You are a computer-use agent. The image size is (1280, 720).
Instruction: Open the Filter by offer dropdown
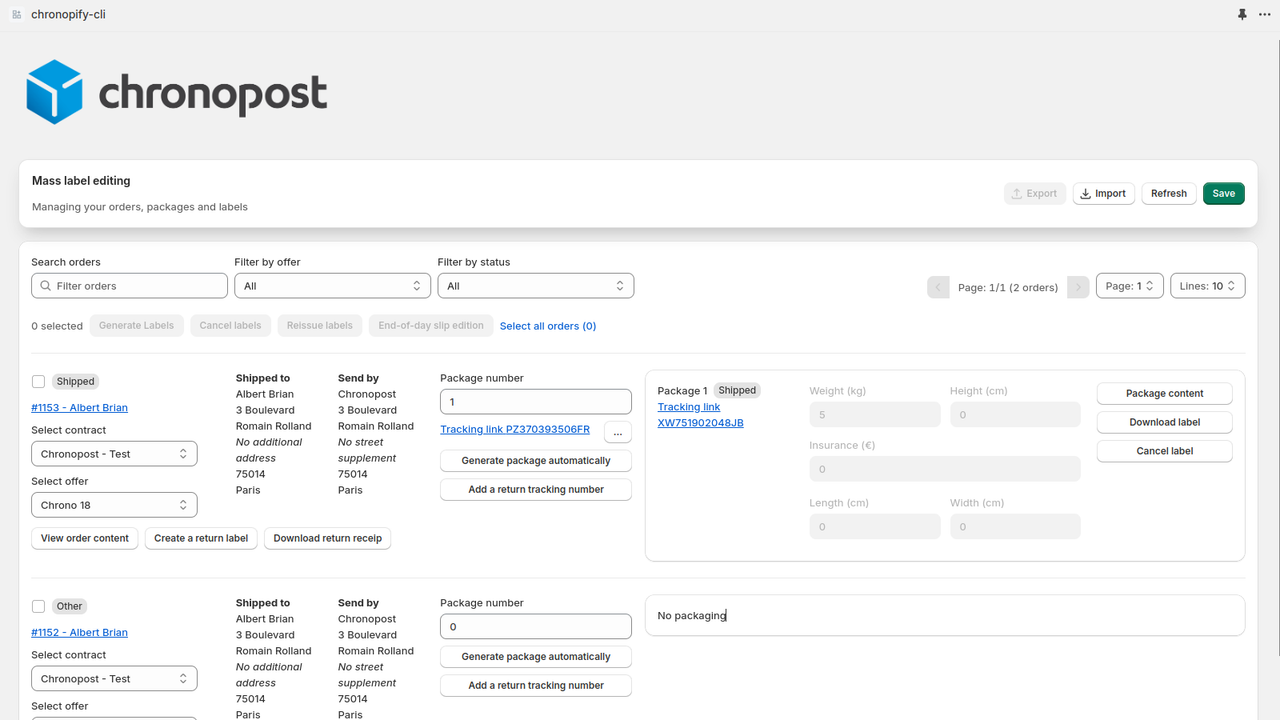point(332,286)
